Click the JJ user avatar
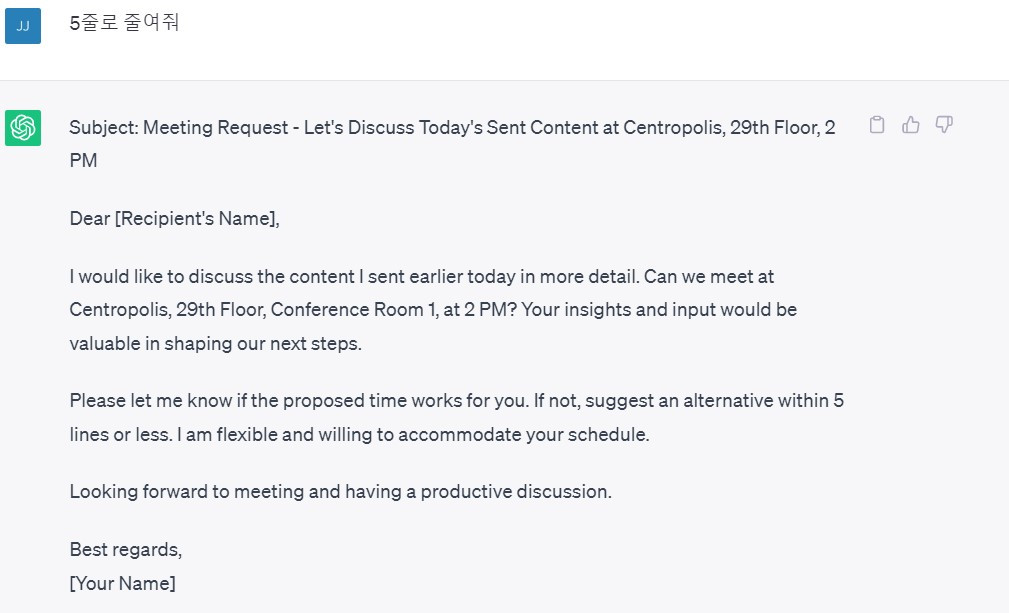The image size is (1009, 613). tap(23, 26)
